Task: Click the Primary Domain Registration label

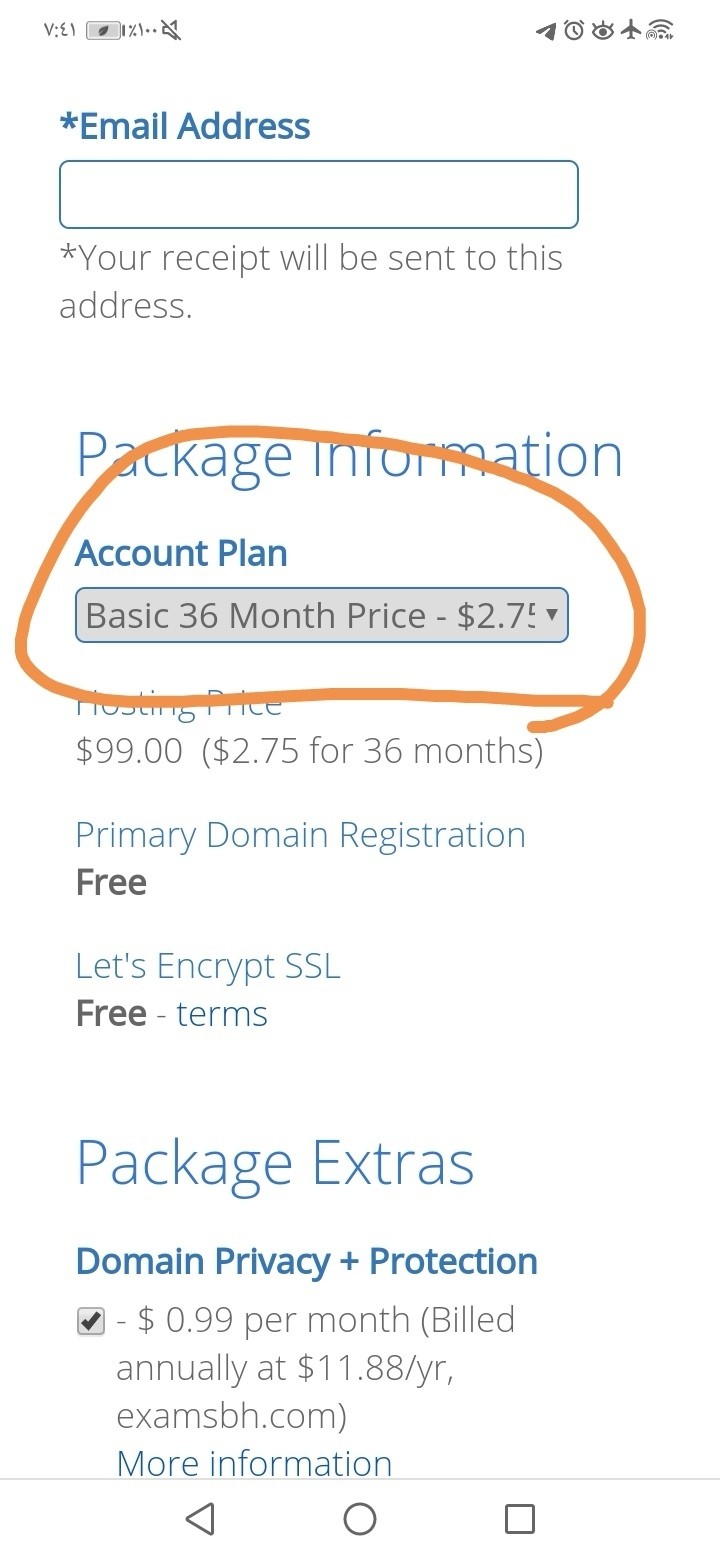Action: [300, 835]
